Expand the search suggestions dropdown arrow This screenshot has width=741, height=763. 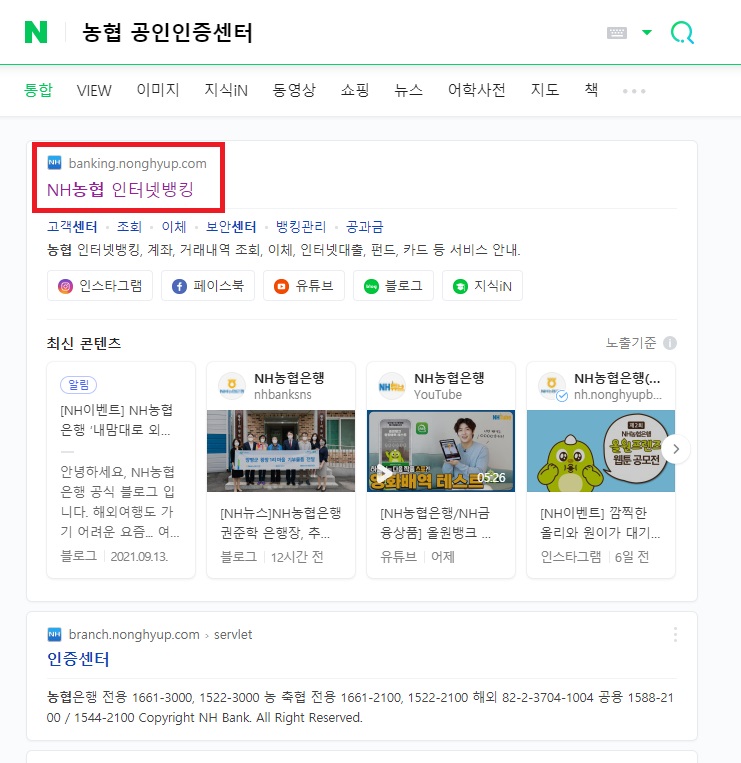pyautogui.click(x=647, y=33)
